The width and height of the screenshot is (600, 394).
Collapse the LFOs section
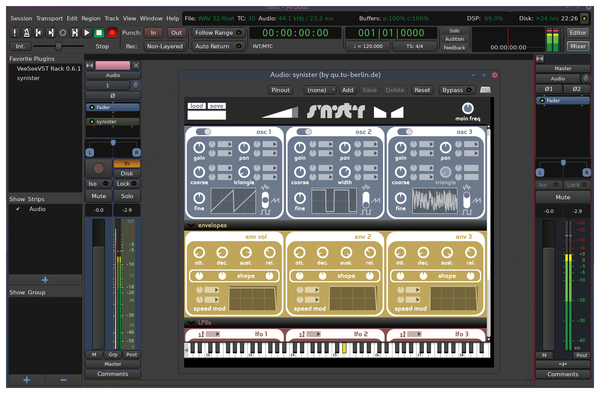(x=191, y=323)
